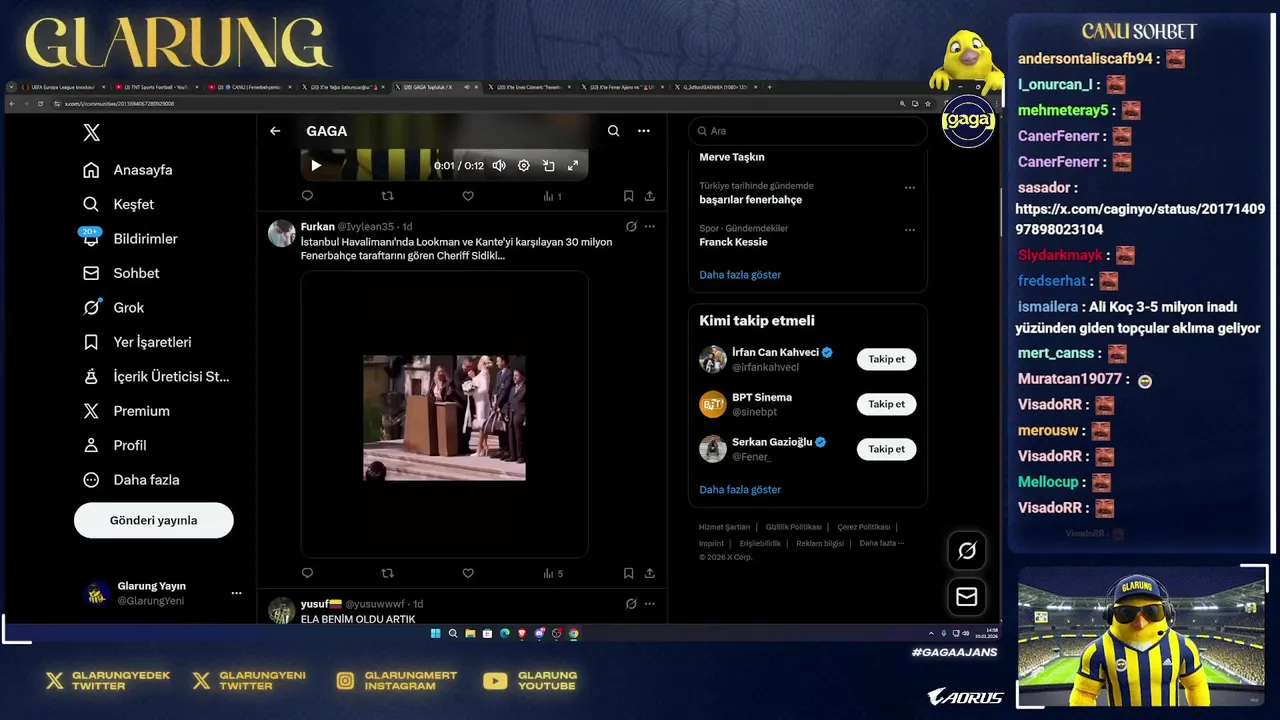The width and height of the screenshot is (1280, 720).
Task: Switch to UEFA Europa League tab
Action: [62, 87]
